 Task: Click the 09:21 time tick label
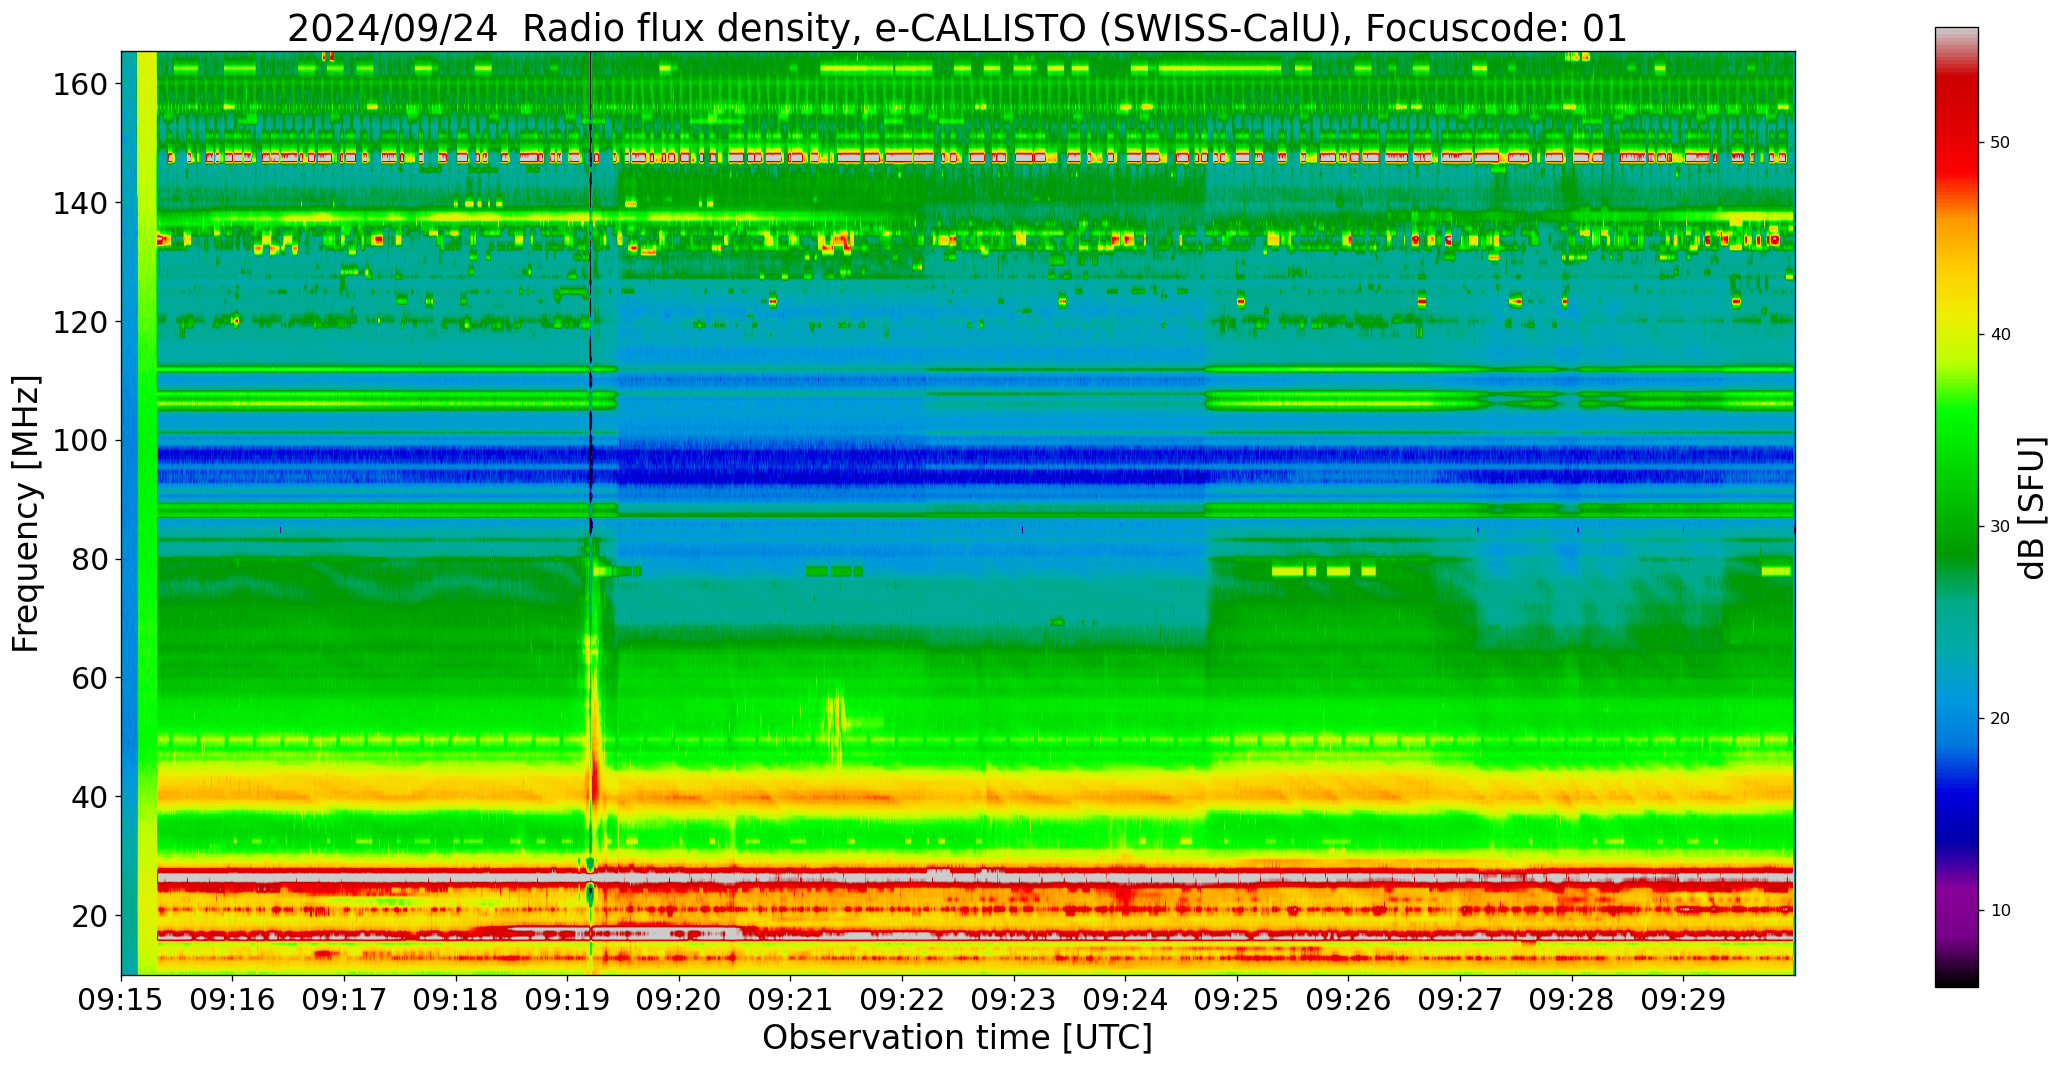coord(790,1001)
